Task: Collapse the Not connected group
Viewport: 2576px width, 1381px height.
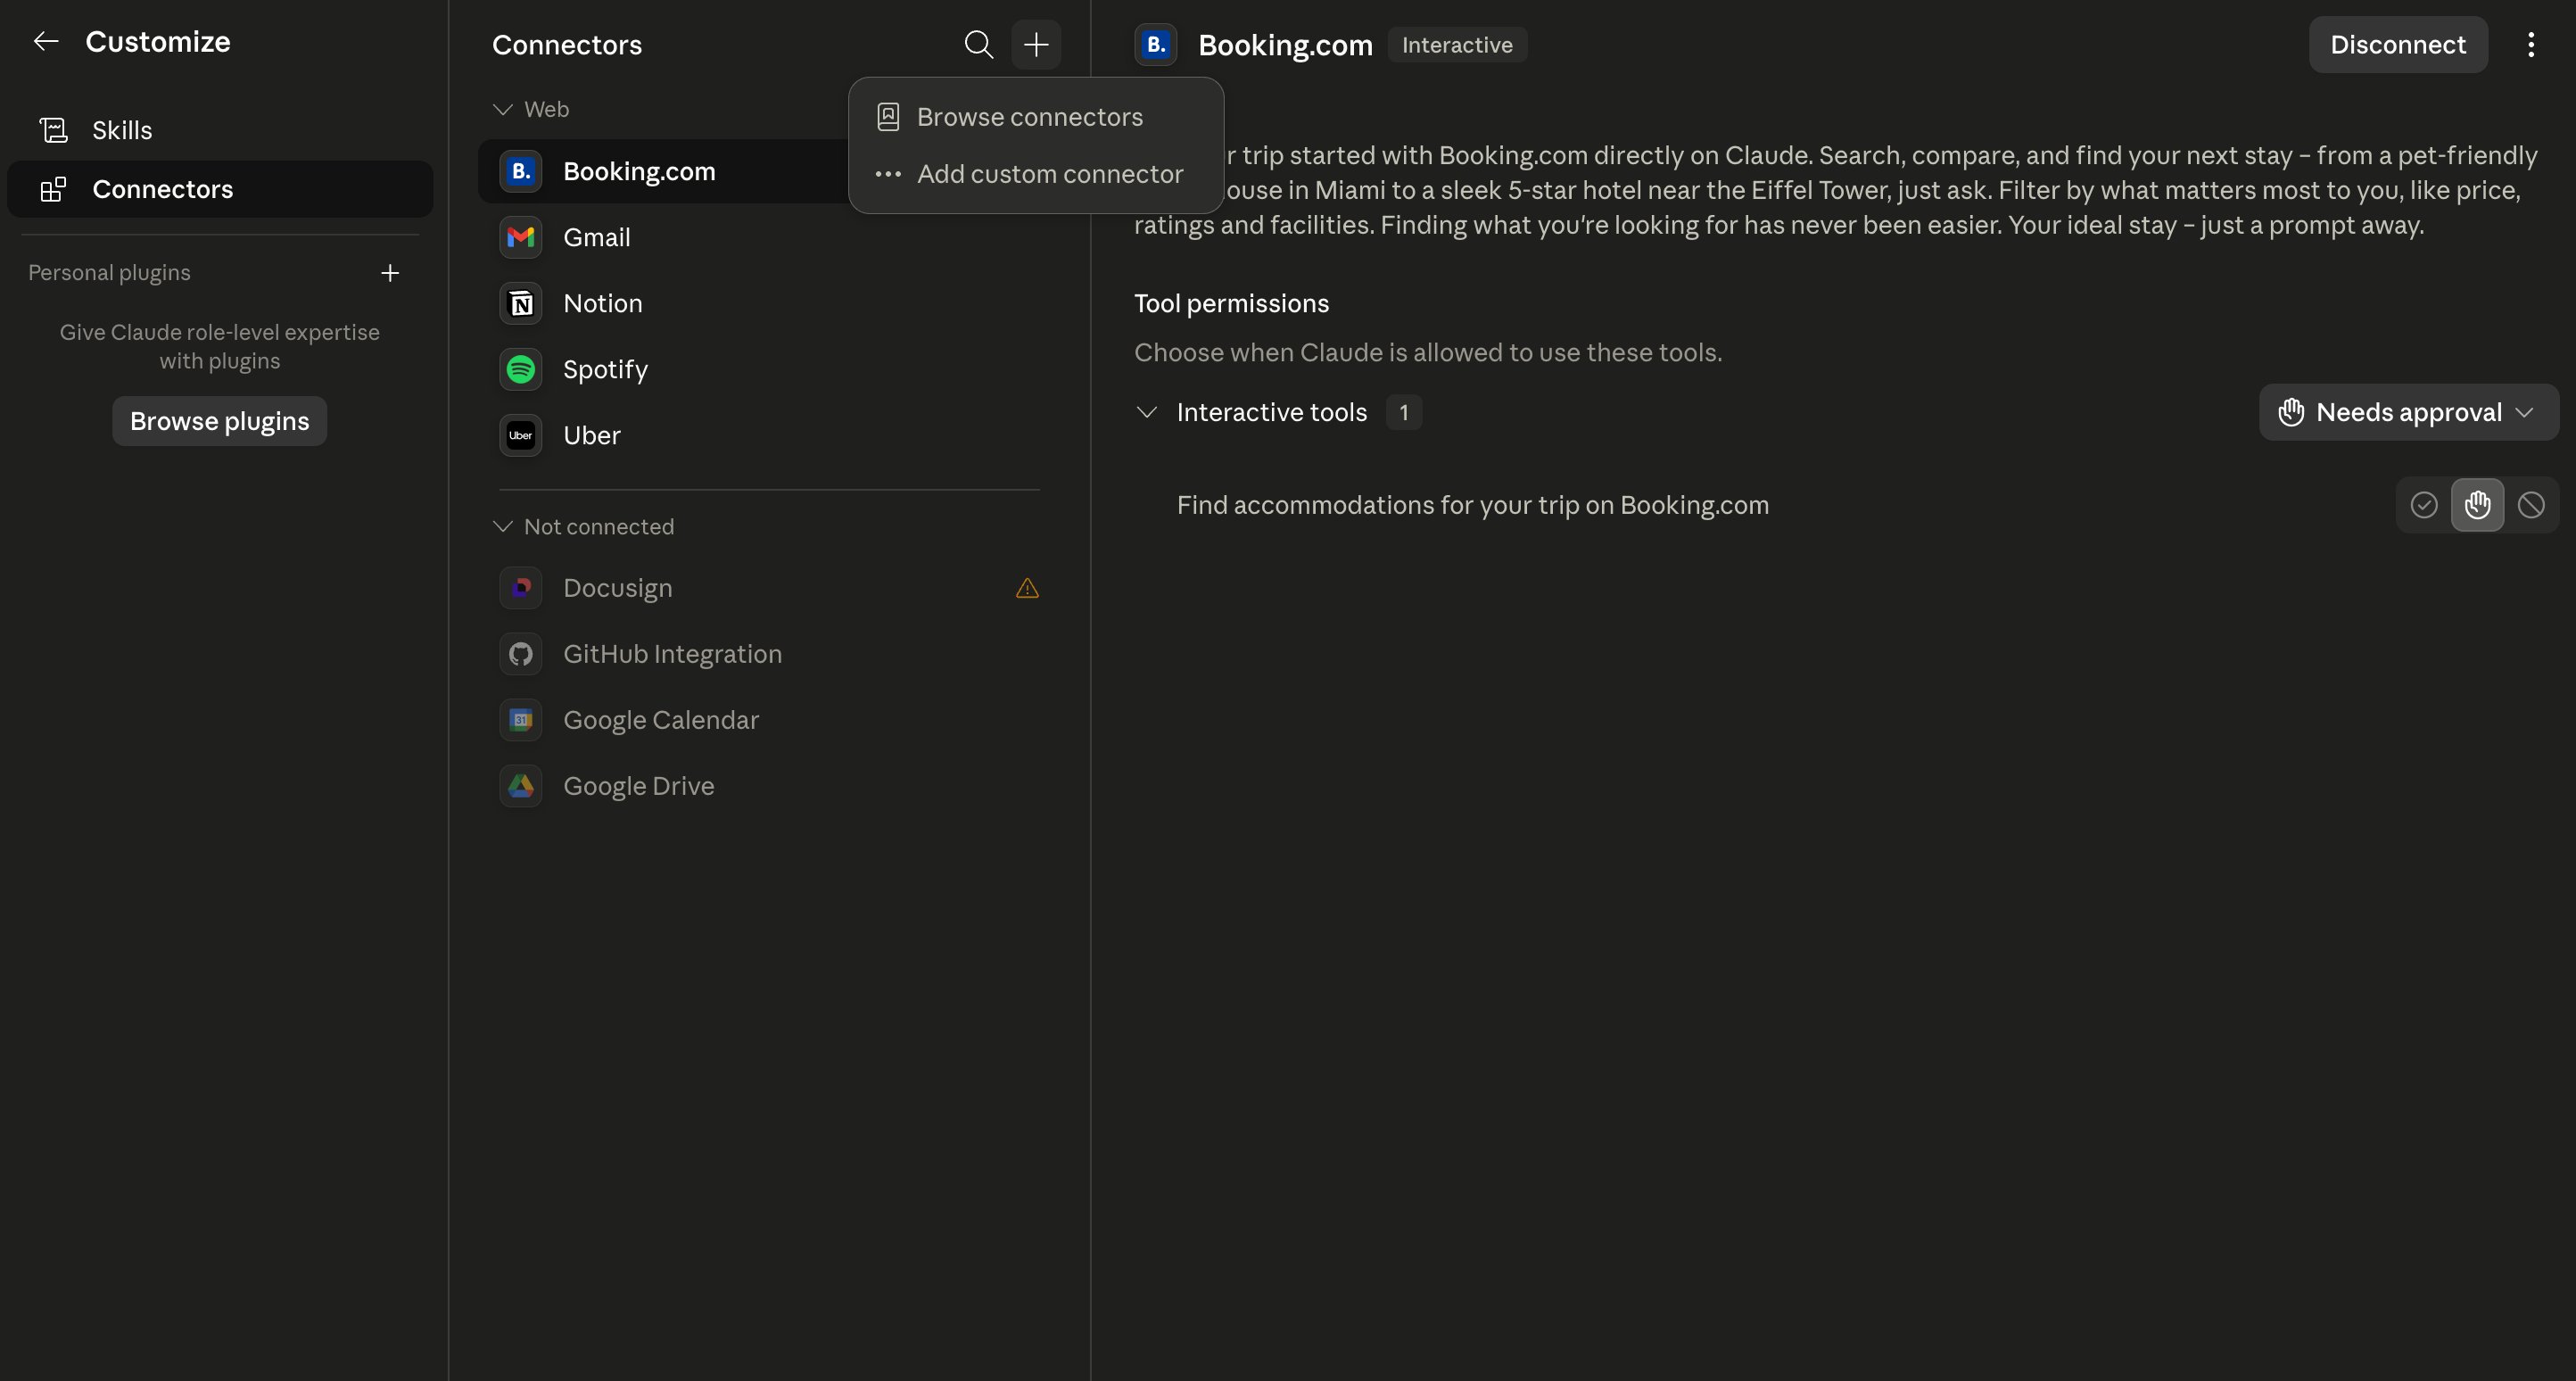Action: (x=503, y=527)
